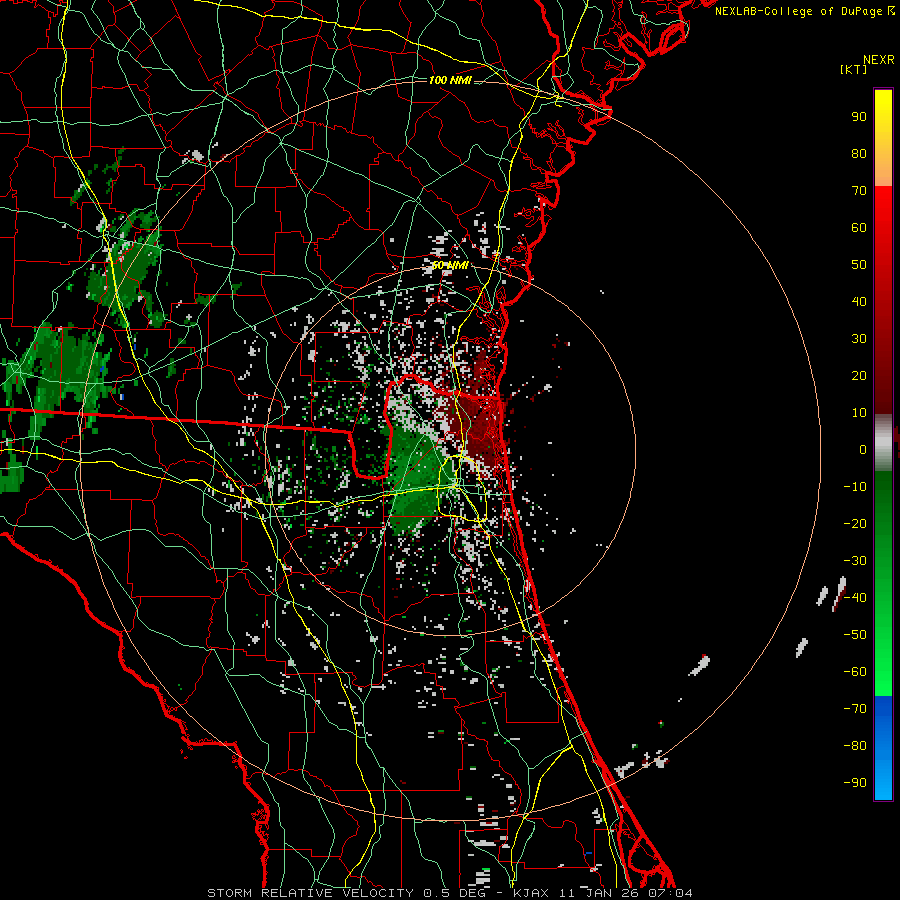The width and height of the screenshot is (900, 900).
Task: Click the blue bottom segment of color bar
Action: 883,748
